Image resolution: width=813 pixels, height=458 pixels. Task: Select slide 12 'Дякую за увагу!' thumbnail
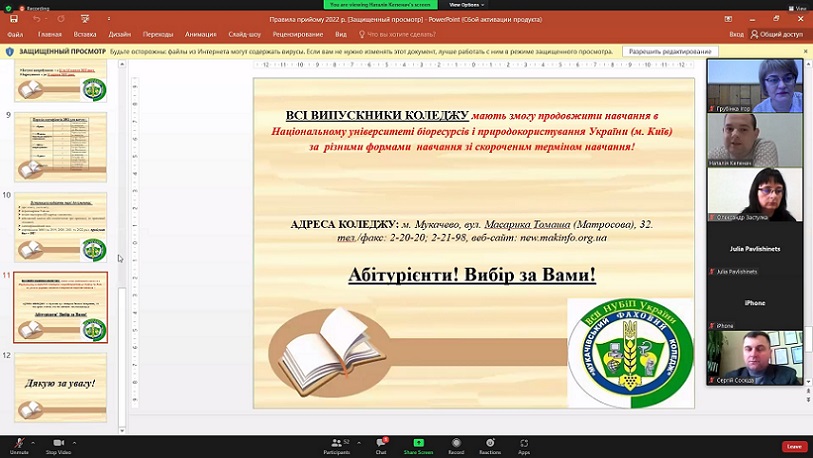pyautogui.click(x=61, y=387)
